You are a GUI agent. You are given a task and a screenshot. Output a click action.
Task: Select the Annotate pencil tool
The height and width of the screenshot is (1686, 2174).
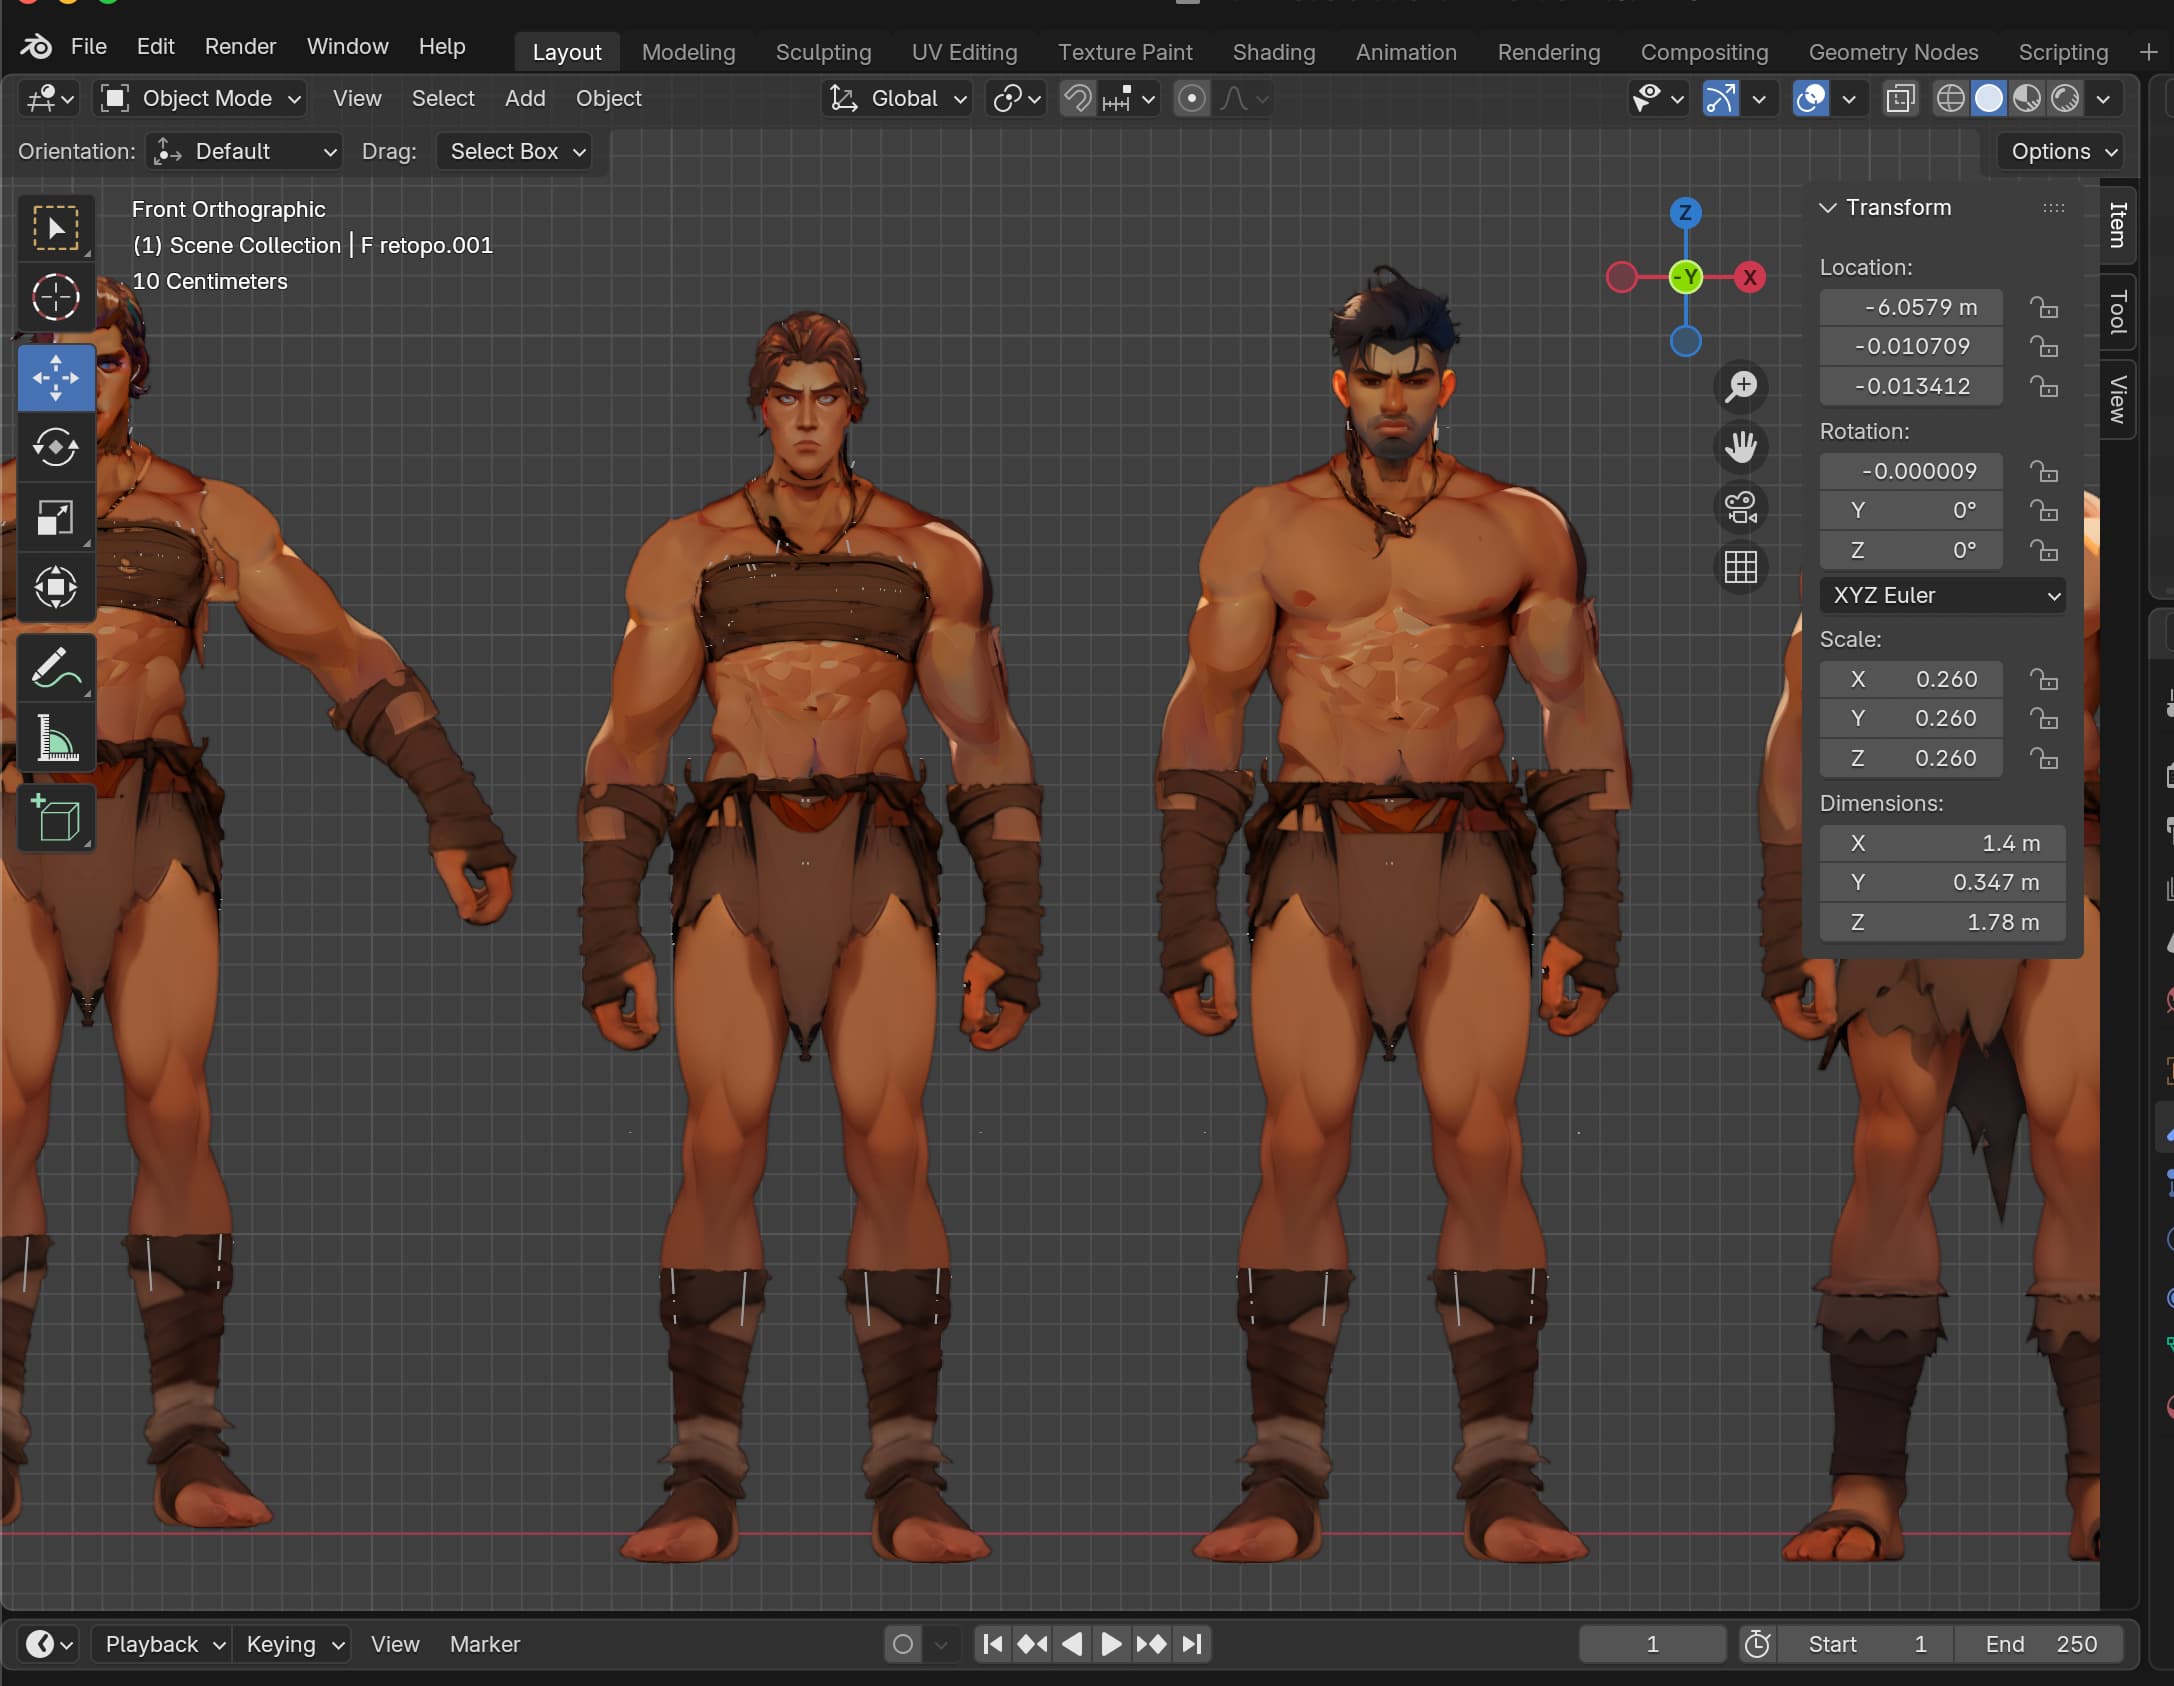pos(56,668)
